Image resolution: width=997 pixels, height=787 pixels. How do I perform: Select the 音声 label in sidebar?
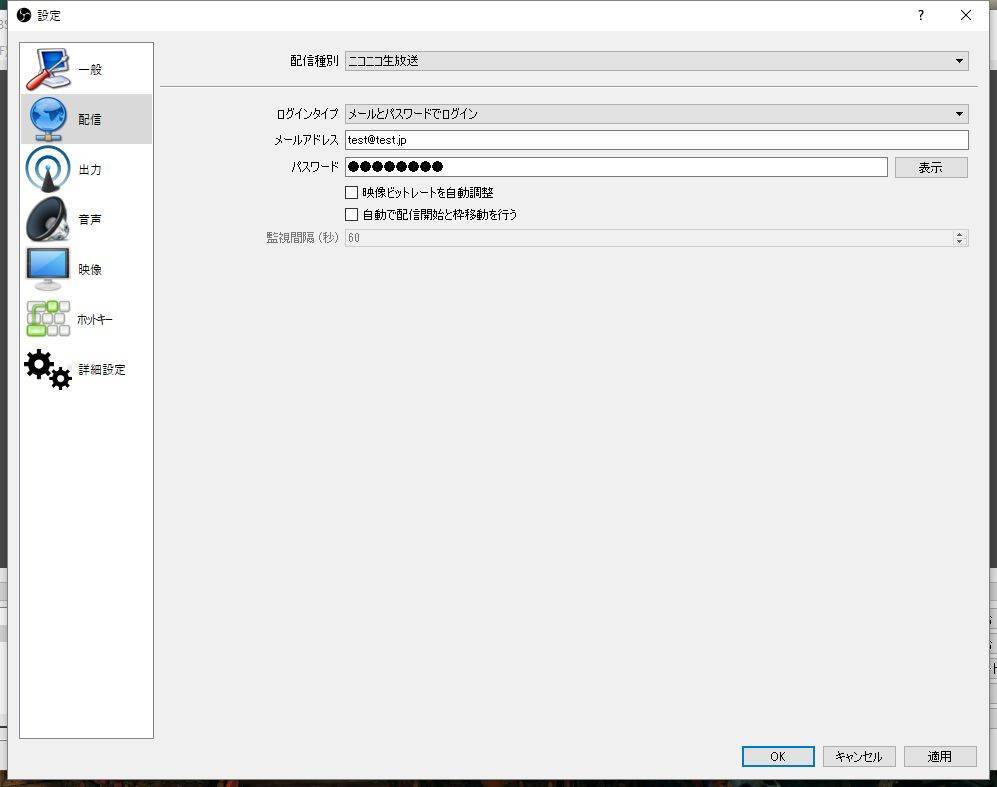(x=90, y=219)
